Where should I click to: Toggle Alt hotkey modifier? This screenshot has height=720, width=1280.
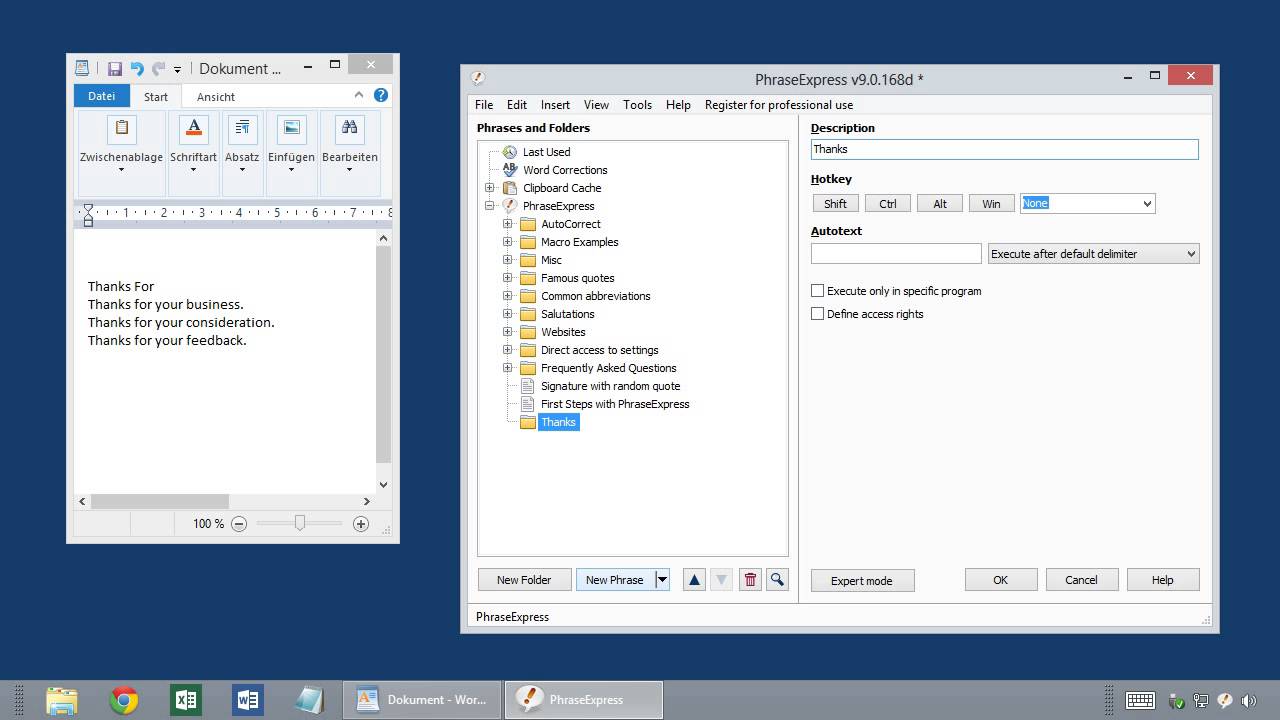(x=940, y=203)
